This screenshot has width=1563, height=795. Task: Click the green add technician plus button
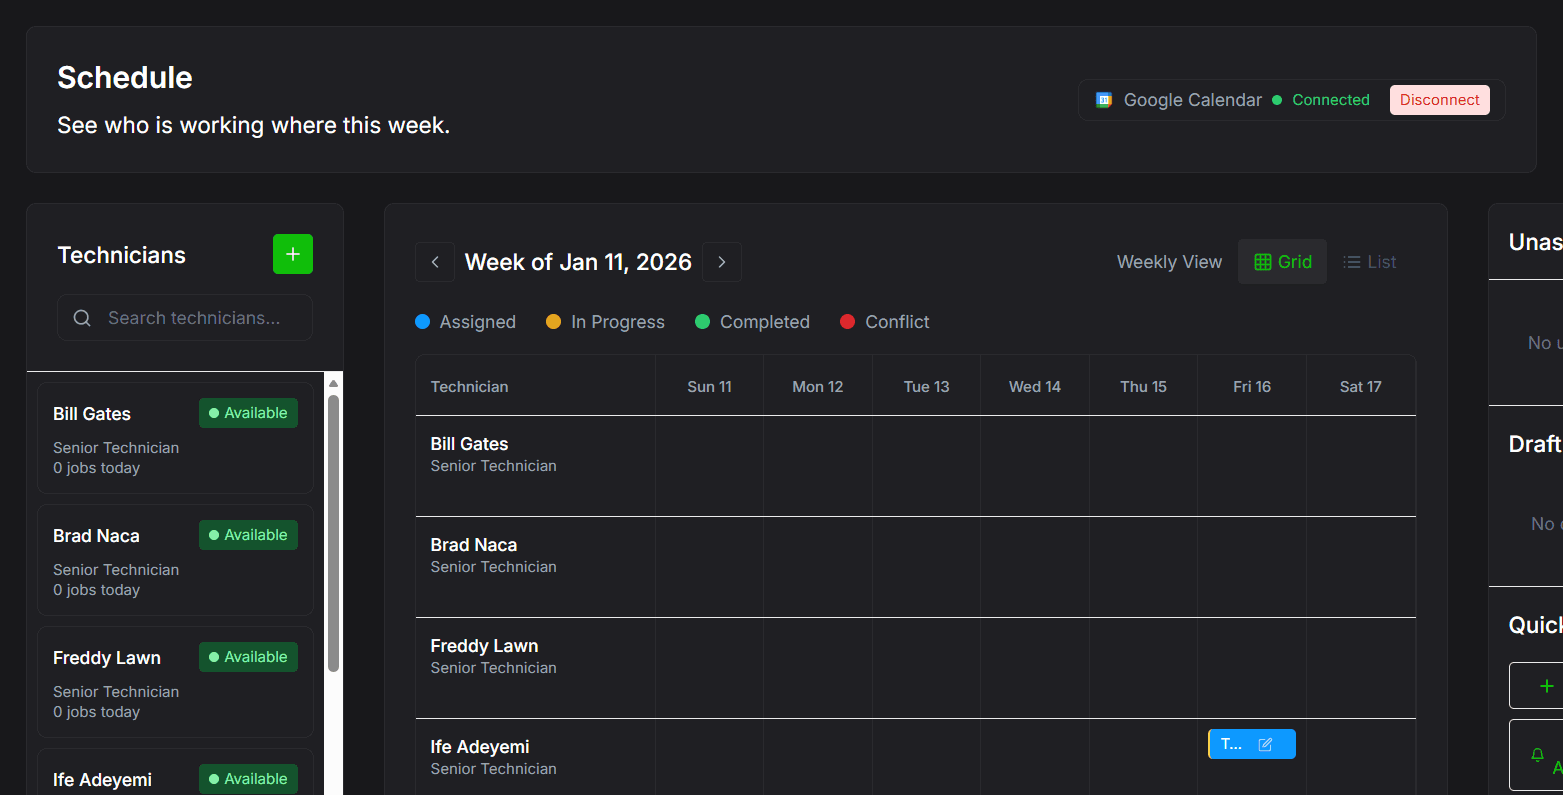coord(293,254)
